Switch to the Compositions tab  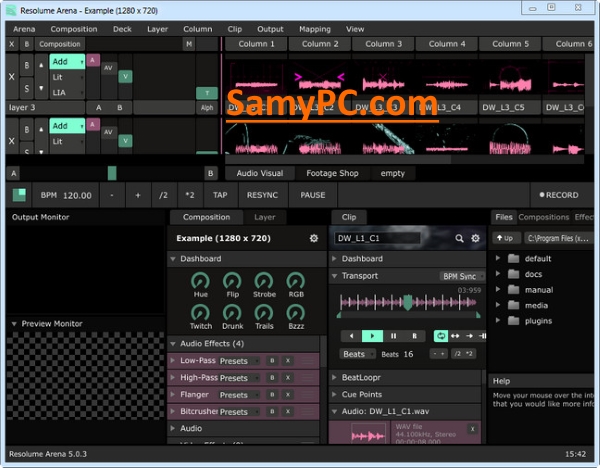(x=543, y=217)
